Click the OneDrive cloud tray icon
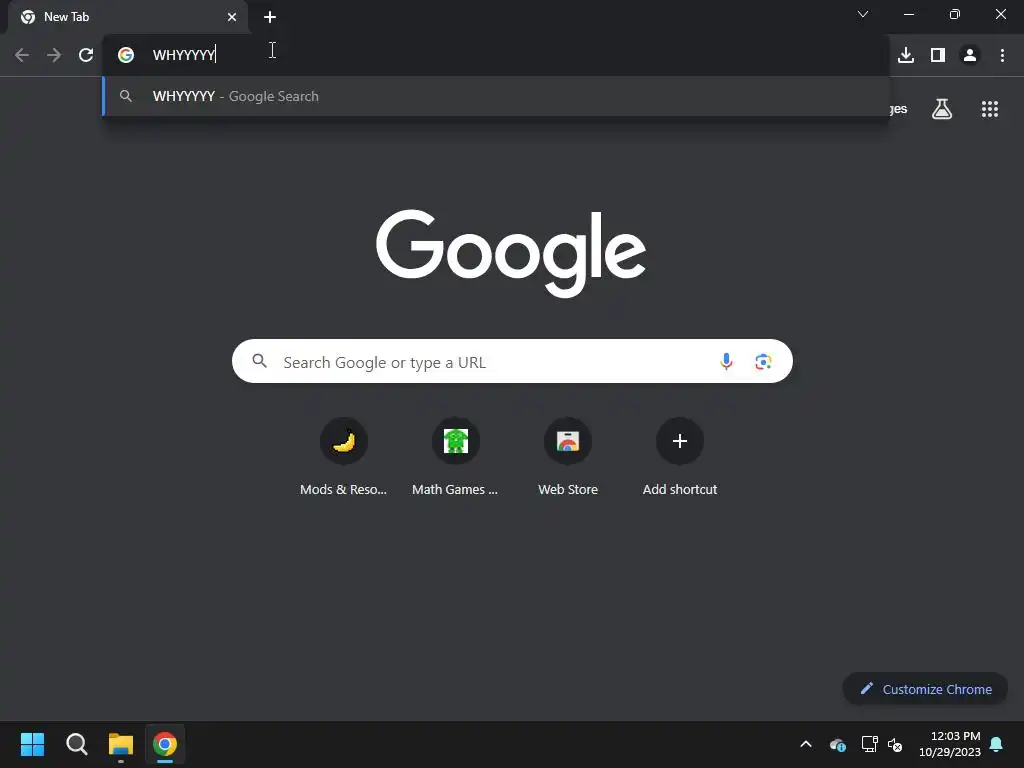This screenshot has height=768, width=1024. pos(837,744)
